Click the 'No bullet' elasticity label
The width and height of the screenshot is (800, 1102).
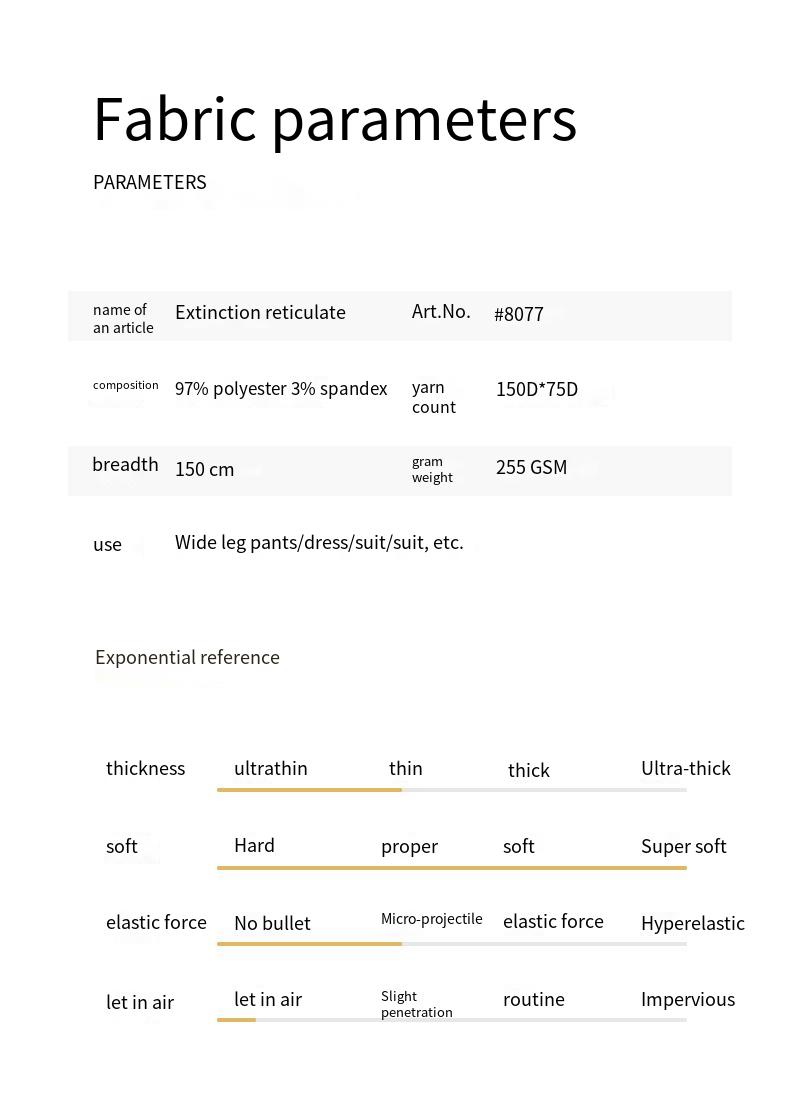click(272, 923)
